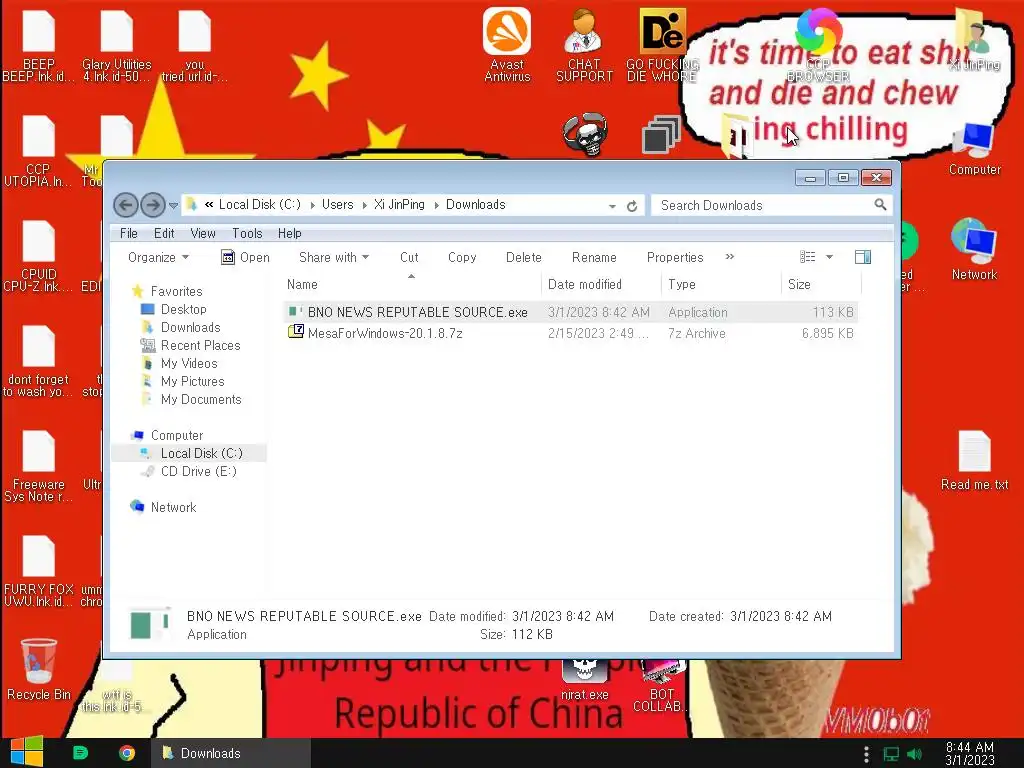Open Chrome from the taskbar
The image size is (1024, 768).
tap(127, 753)
